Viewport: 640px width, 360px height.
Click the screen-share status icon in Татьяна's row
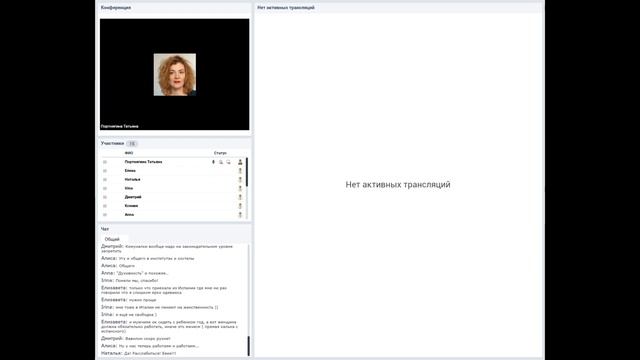click(228, 162)
